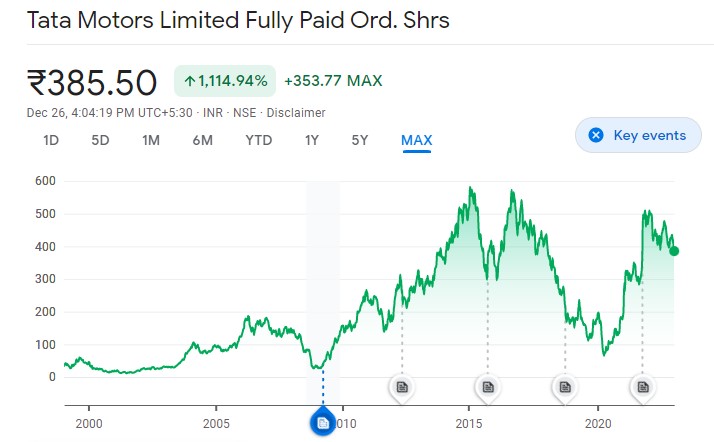Open the news event marker near 2019
The image size is (714, 442).
[565, 386]
